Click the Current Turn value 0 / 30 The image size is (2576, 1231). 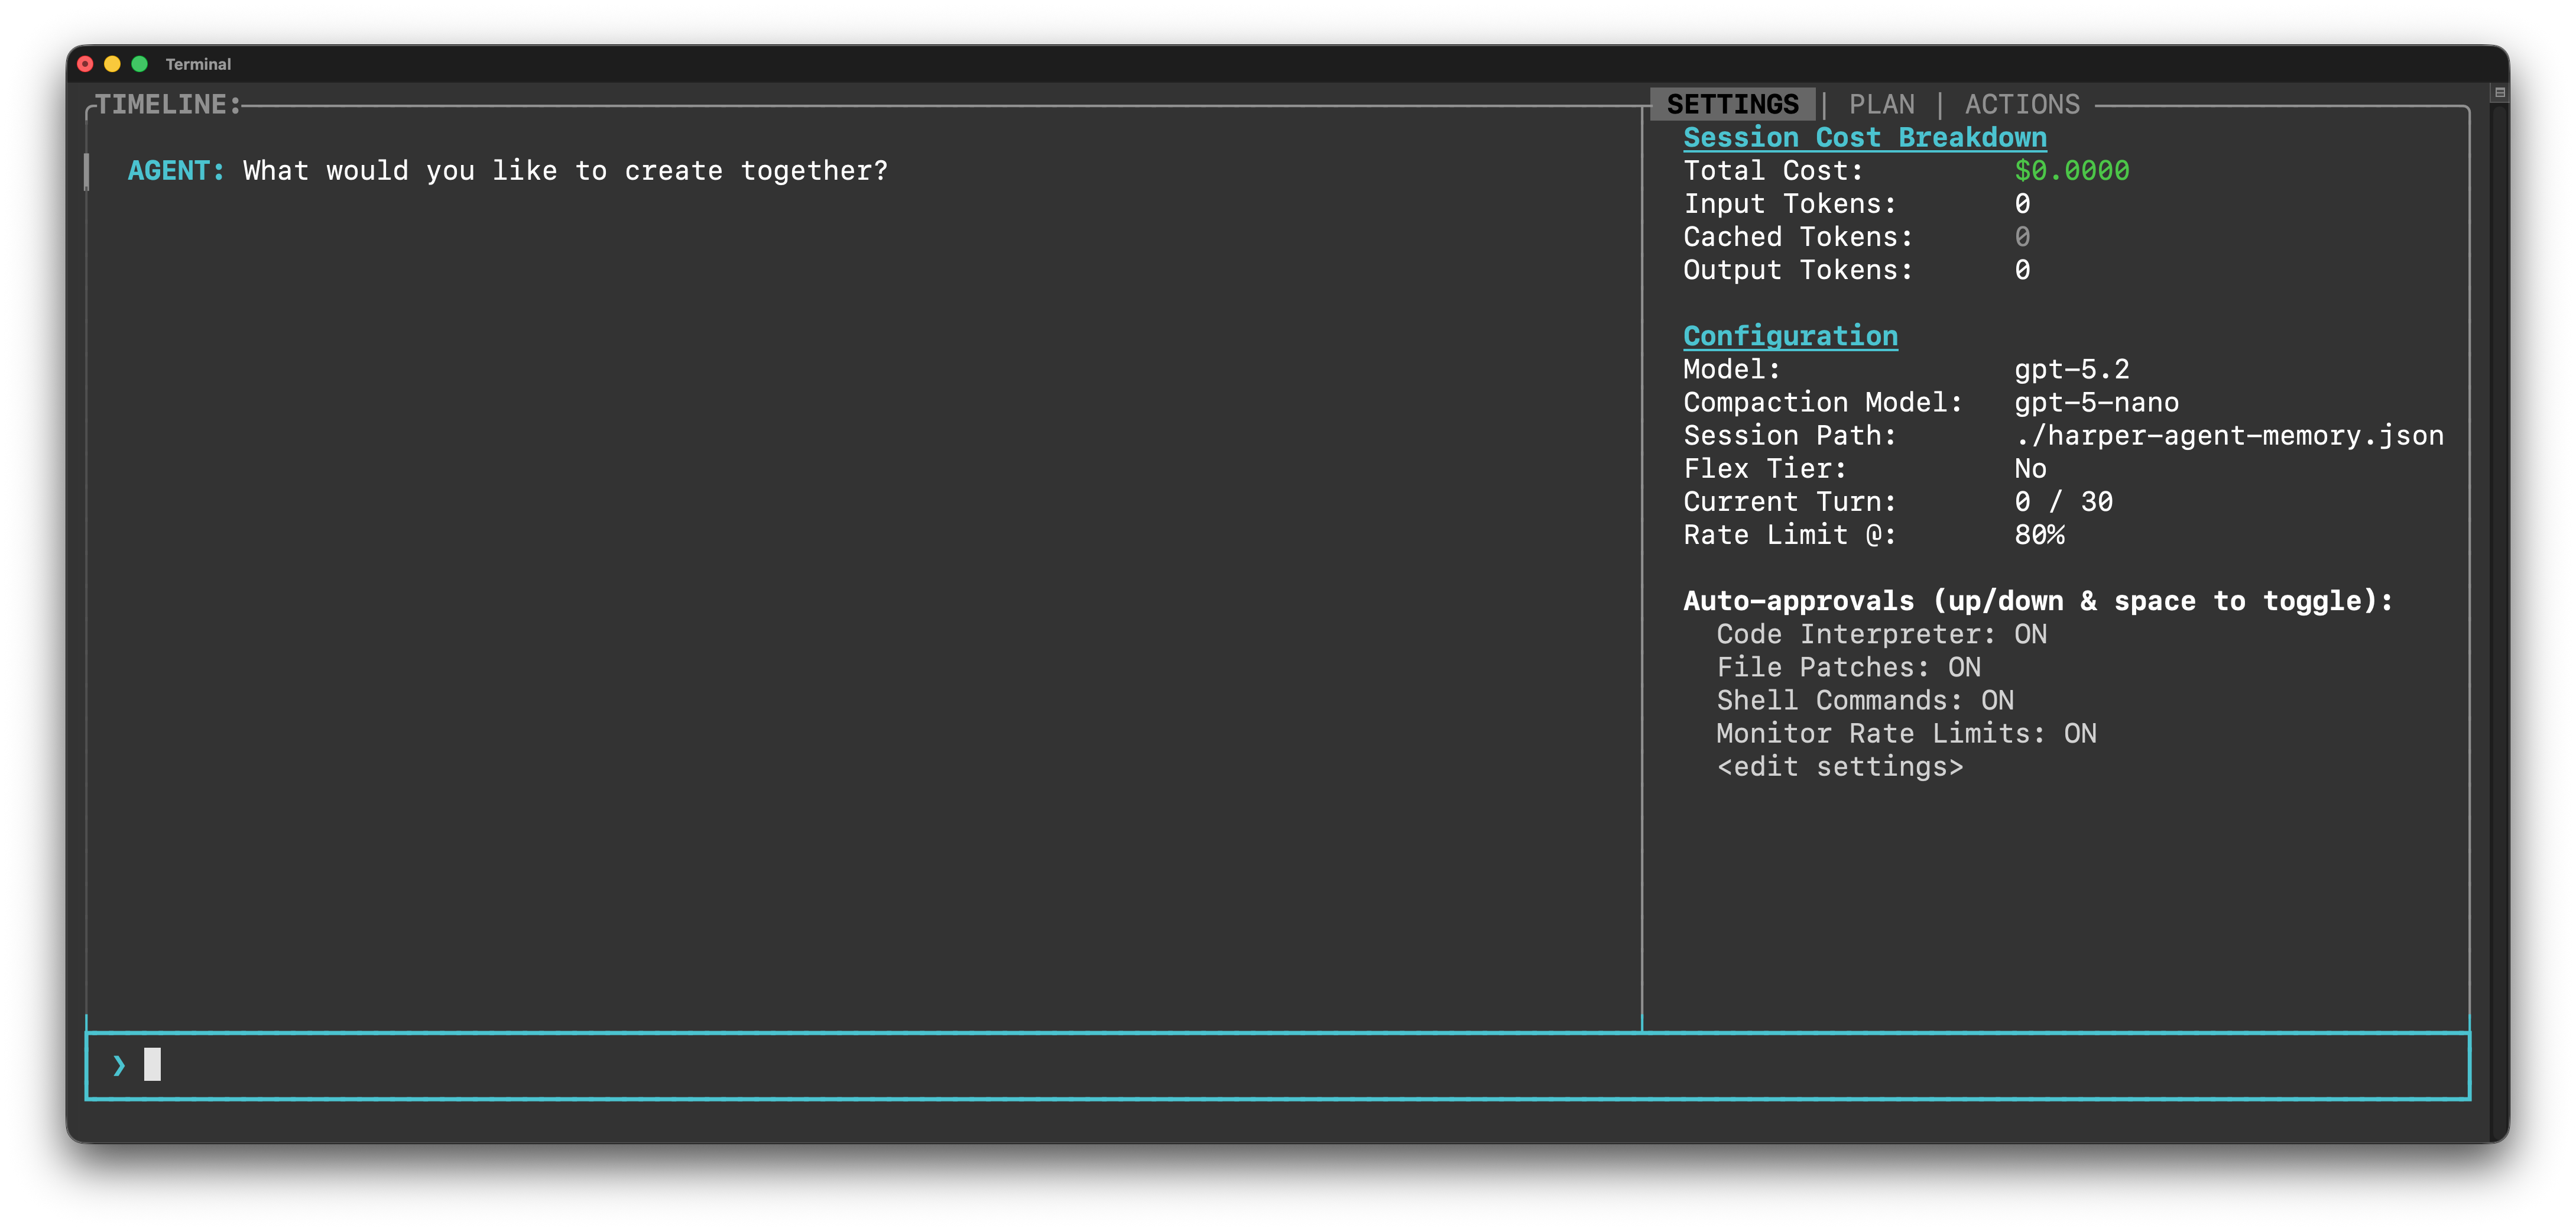(x=2063, y=501)
